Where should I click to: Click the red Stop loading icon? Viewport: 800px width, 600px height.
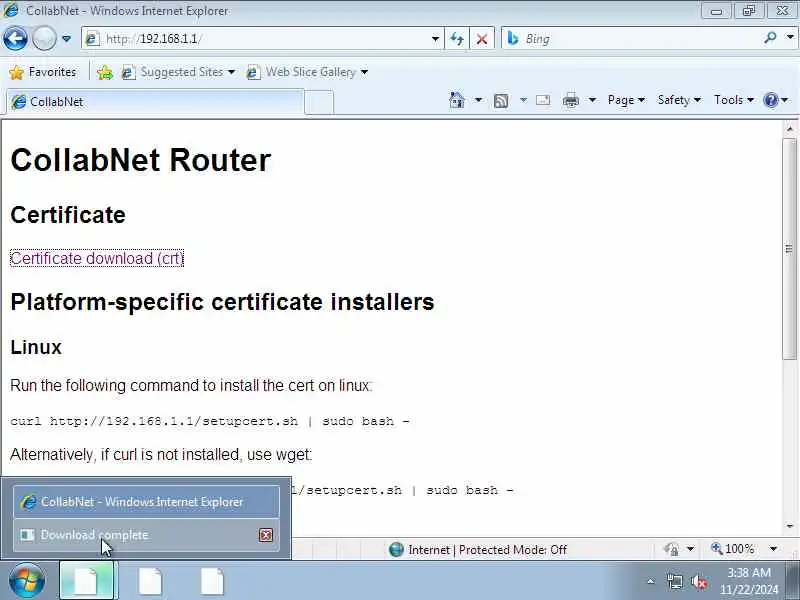[482, 39]
